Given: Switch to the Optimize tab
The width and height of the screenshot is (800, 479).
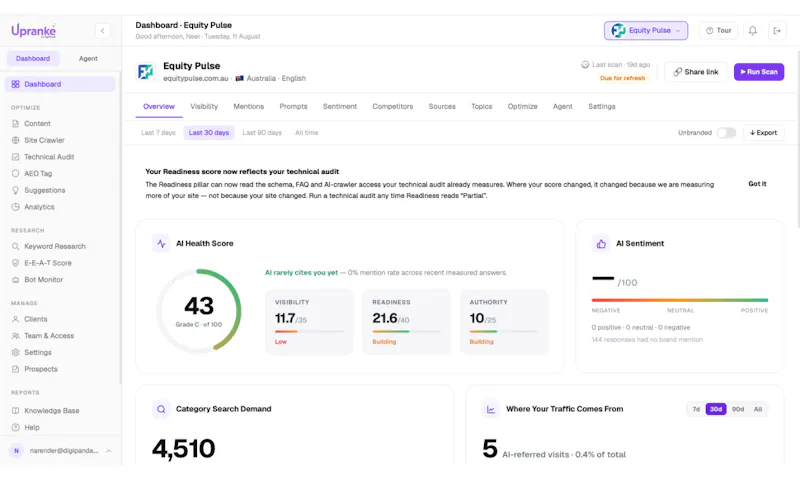Looking at the screenshot, I should 522,107.
